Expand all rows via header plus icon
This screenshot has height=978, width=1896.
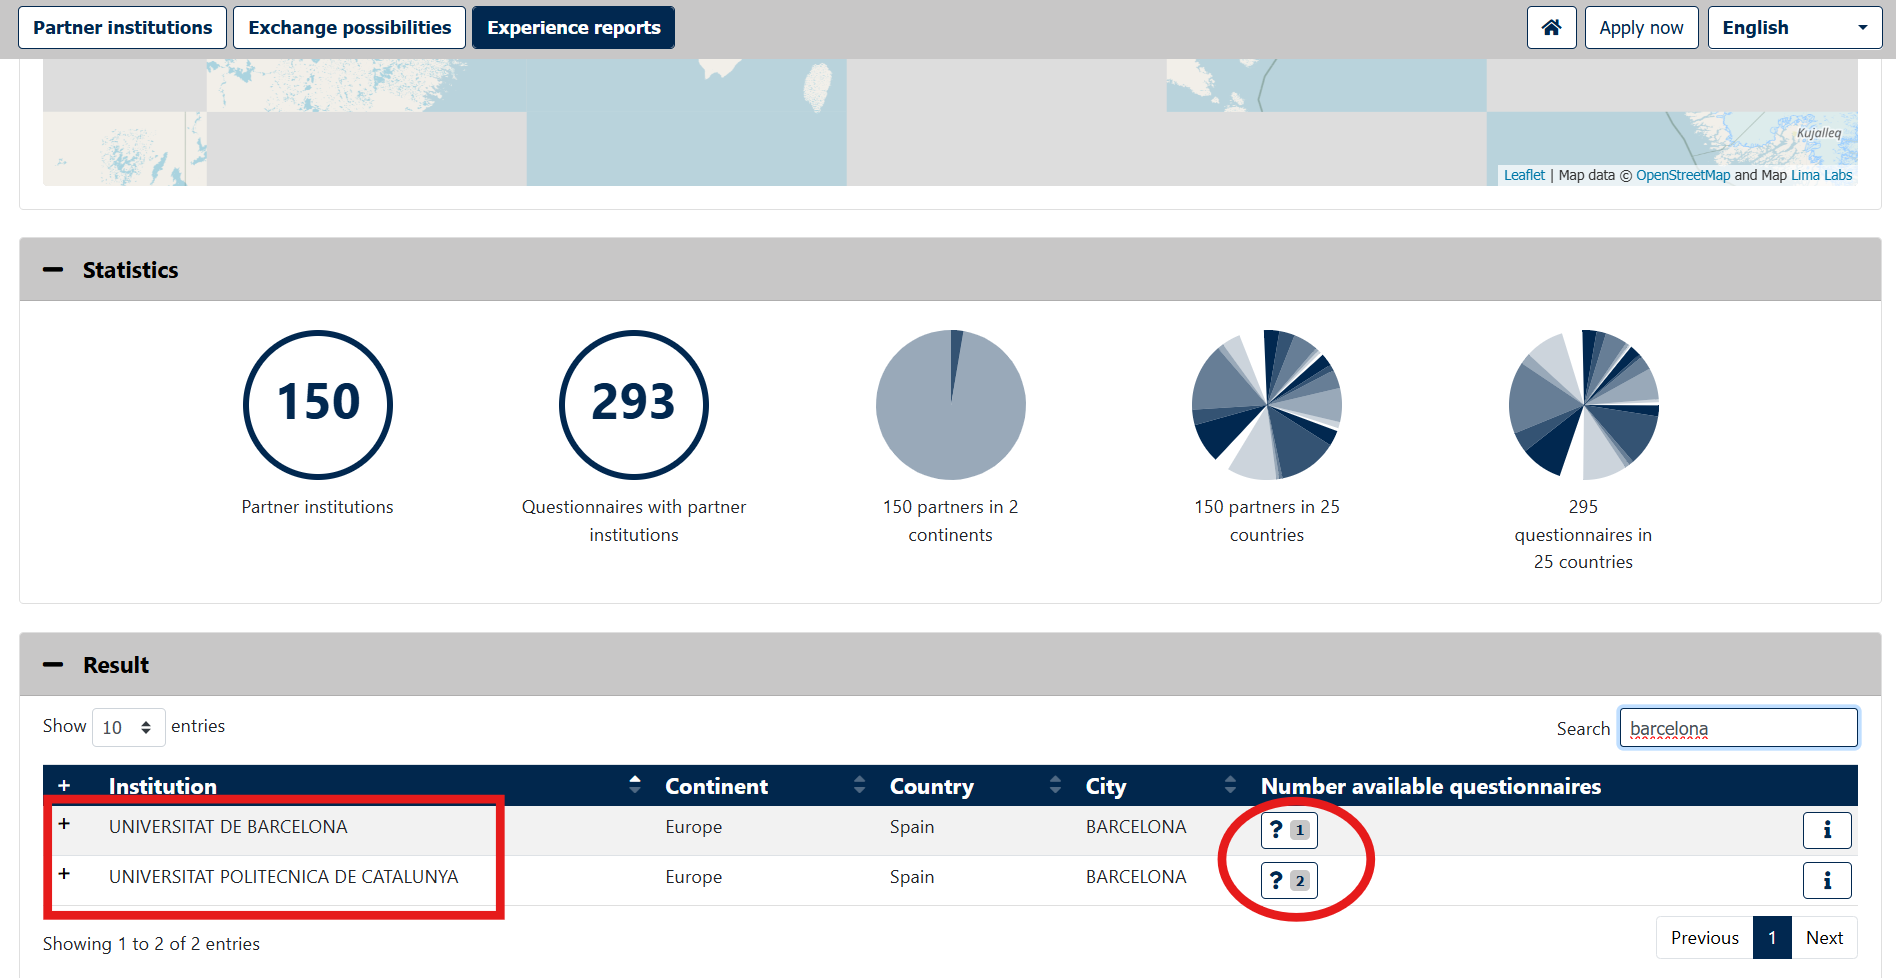(64, 786)
